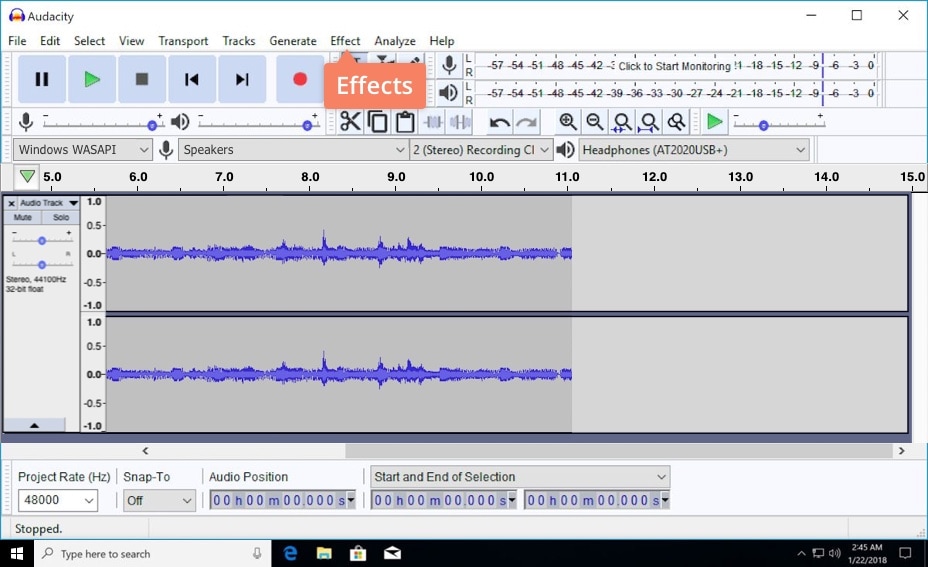
Task: Close the Audio Track with X
Action: [x=11, y=203]
